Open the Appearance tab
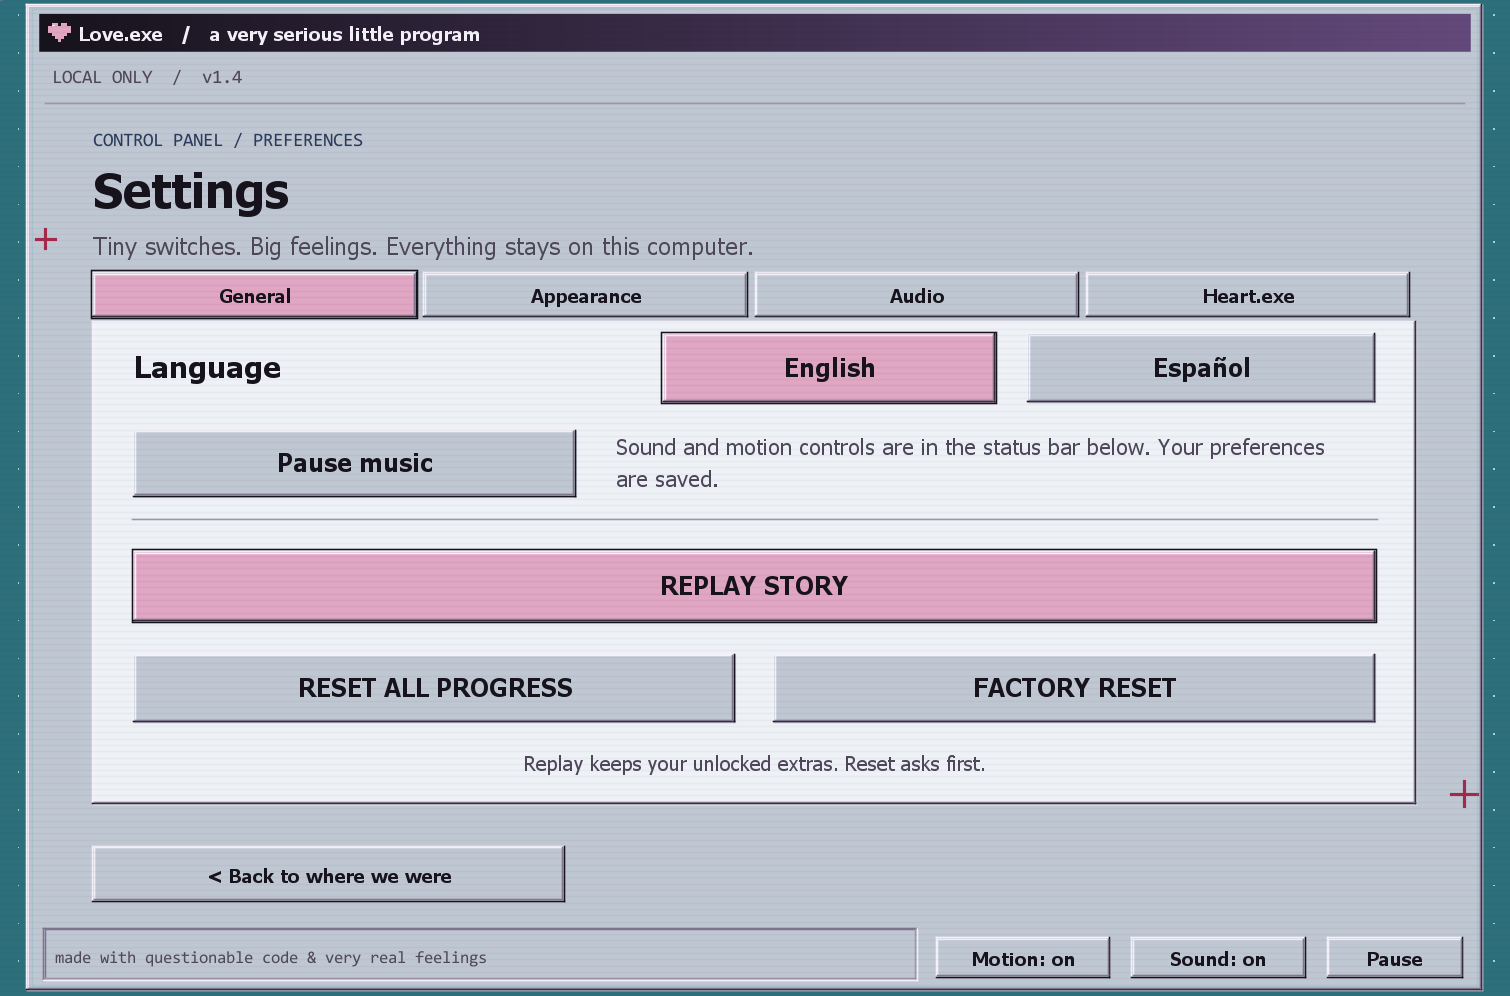Screen dimensions: 1510x996 pyautogui.click(x=585, y=296)
